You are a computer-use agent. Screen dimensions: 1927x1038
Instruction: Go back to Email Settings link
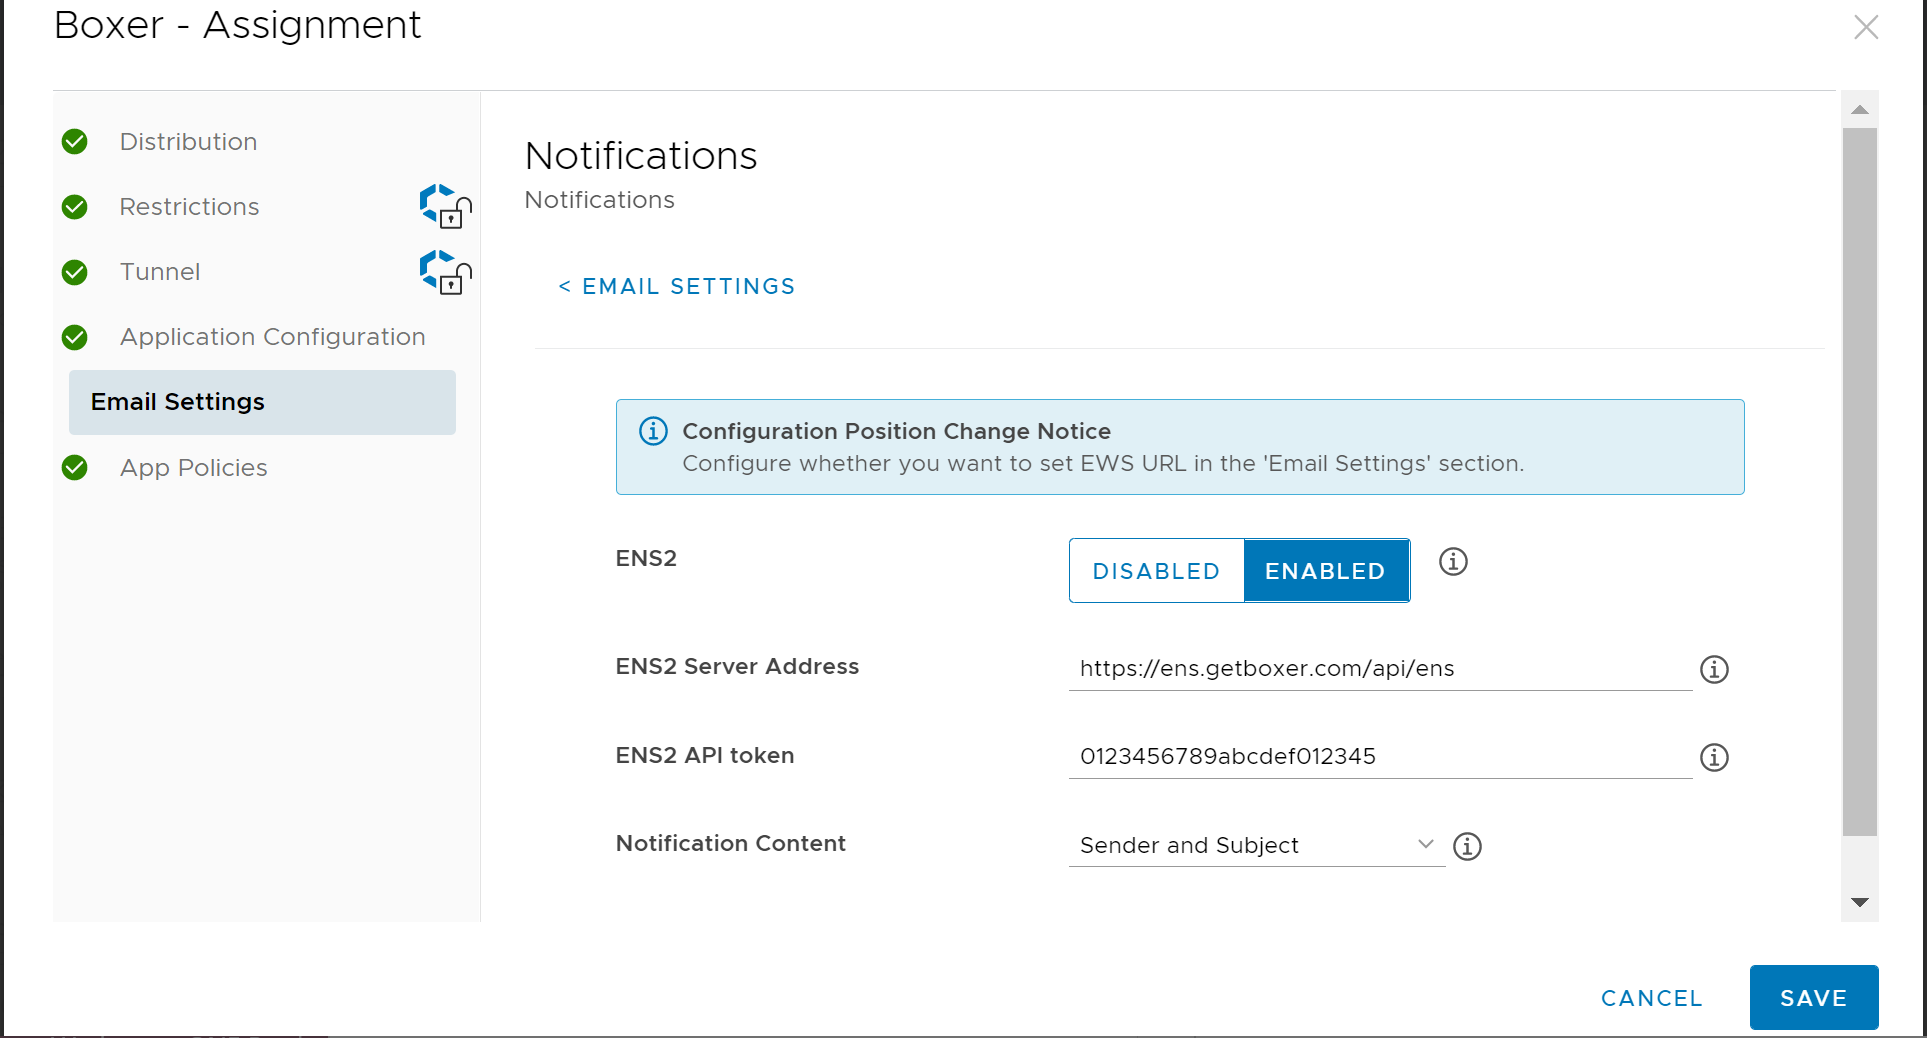[677, 287]
